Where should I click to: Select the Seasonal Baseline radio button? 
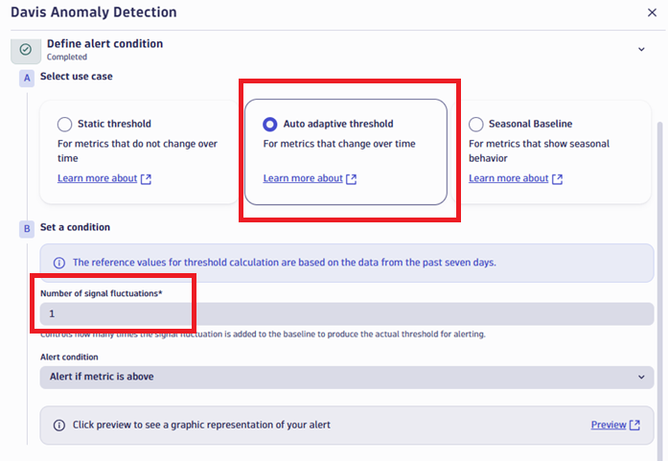tap(476, 124)
